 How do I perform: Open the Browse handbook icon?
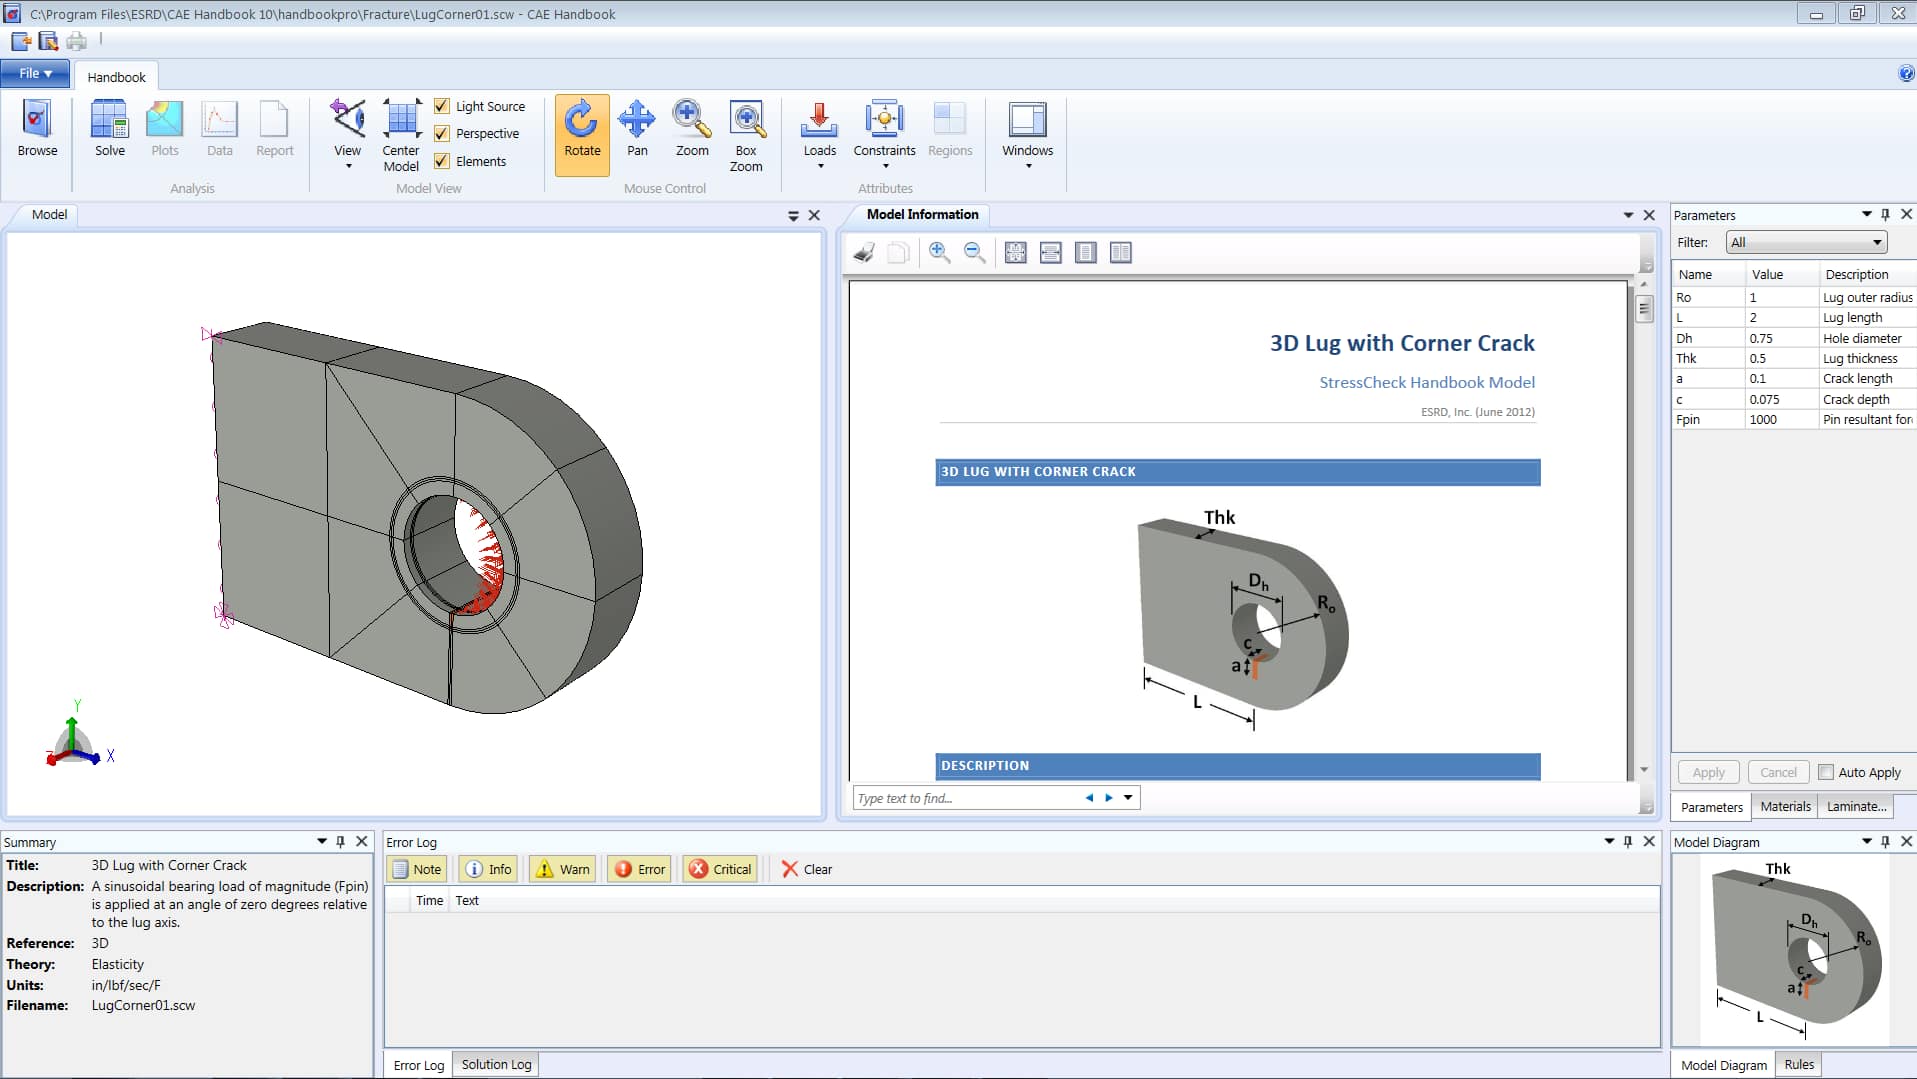[x=37, y=129]
